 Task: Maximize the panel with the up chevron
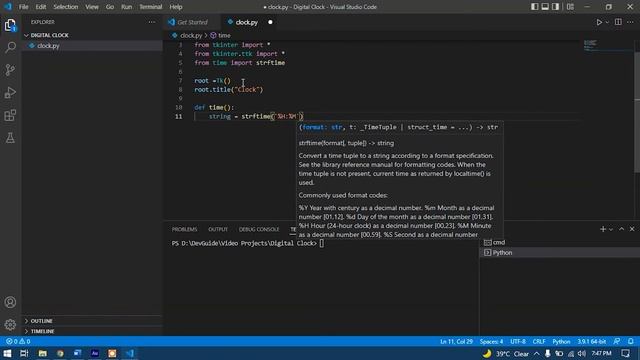pyautogui.click(x=621, y=229)
